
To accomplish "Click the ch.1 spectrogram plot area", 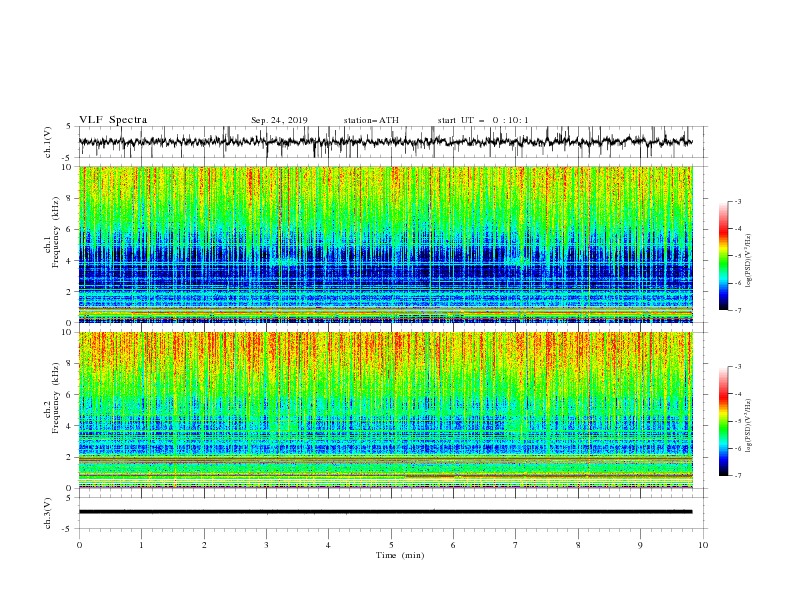I will (x=385, y=244).
